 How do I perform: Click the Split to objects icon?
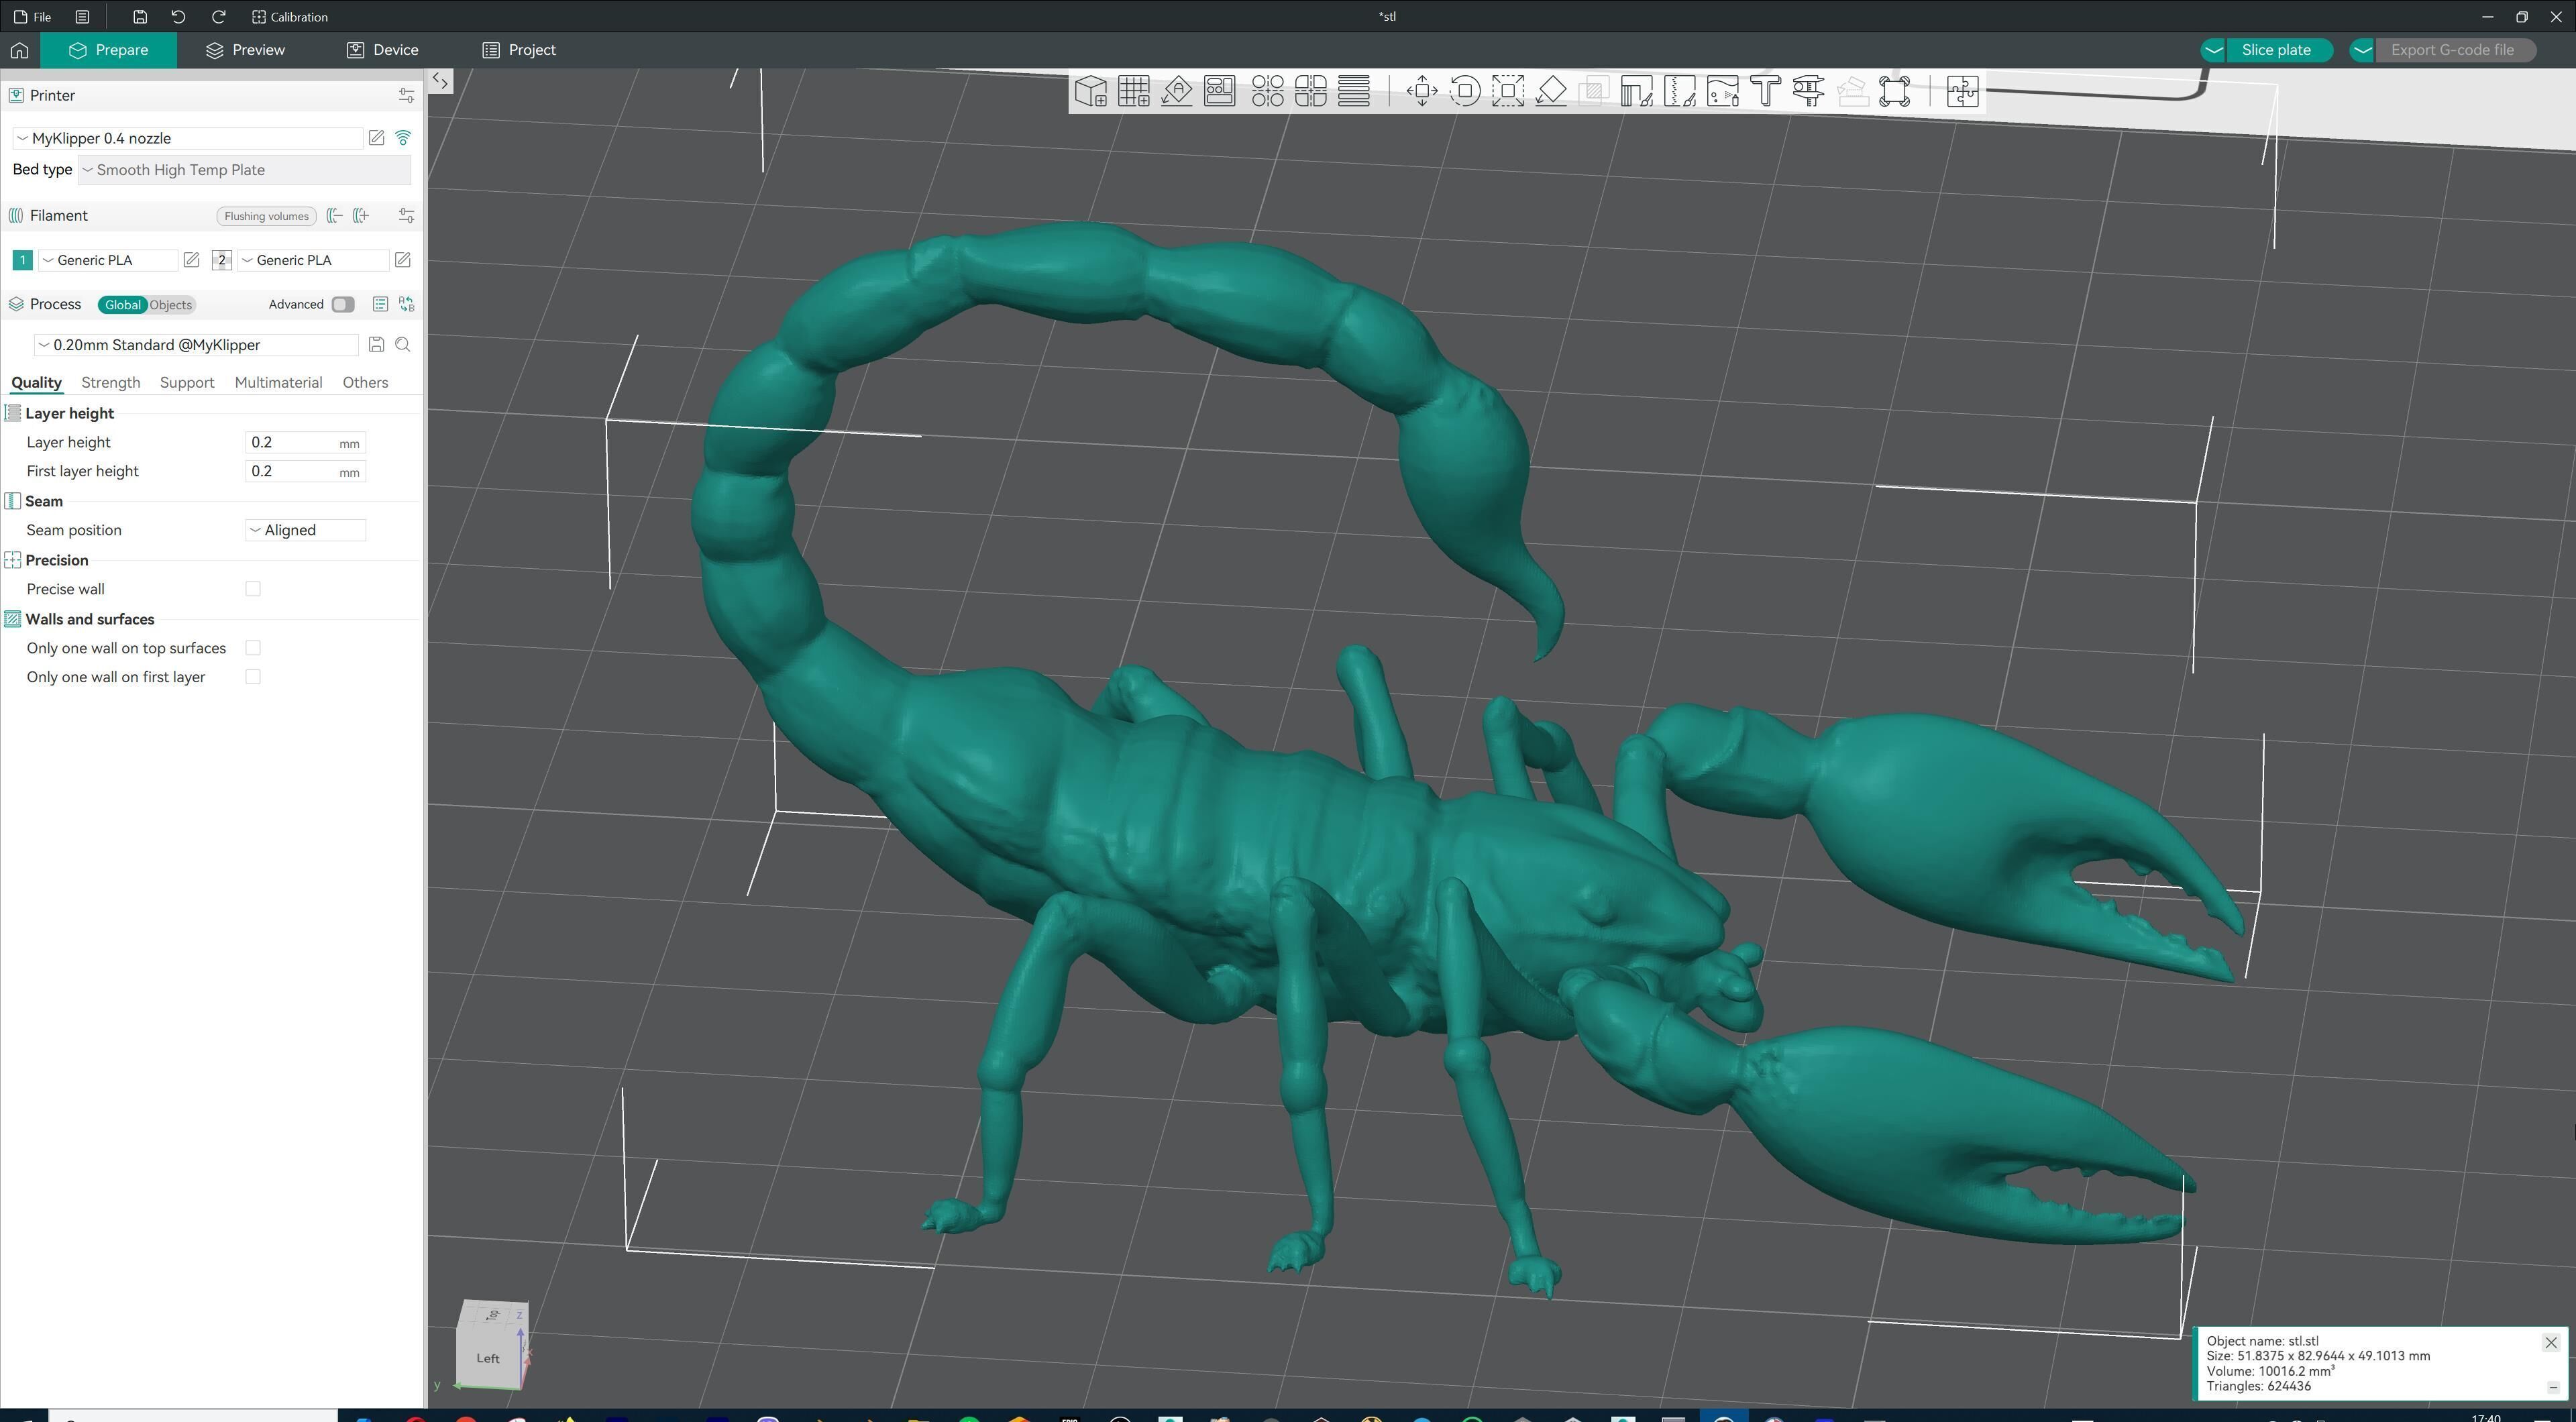[1268, 91]
